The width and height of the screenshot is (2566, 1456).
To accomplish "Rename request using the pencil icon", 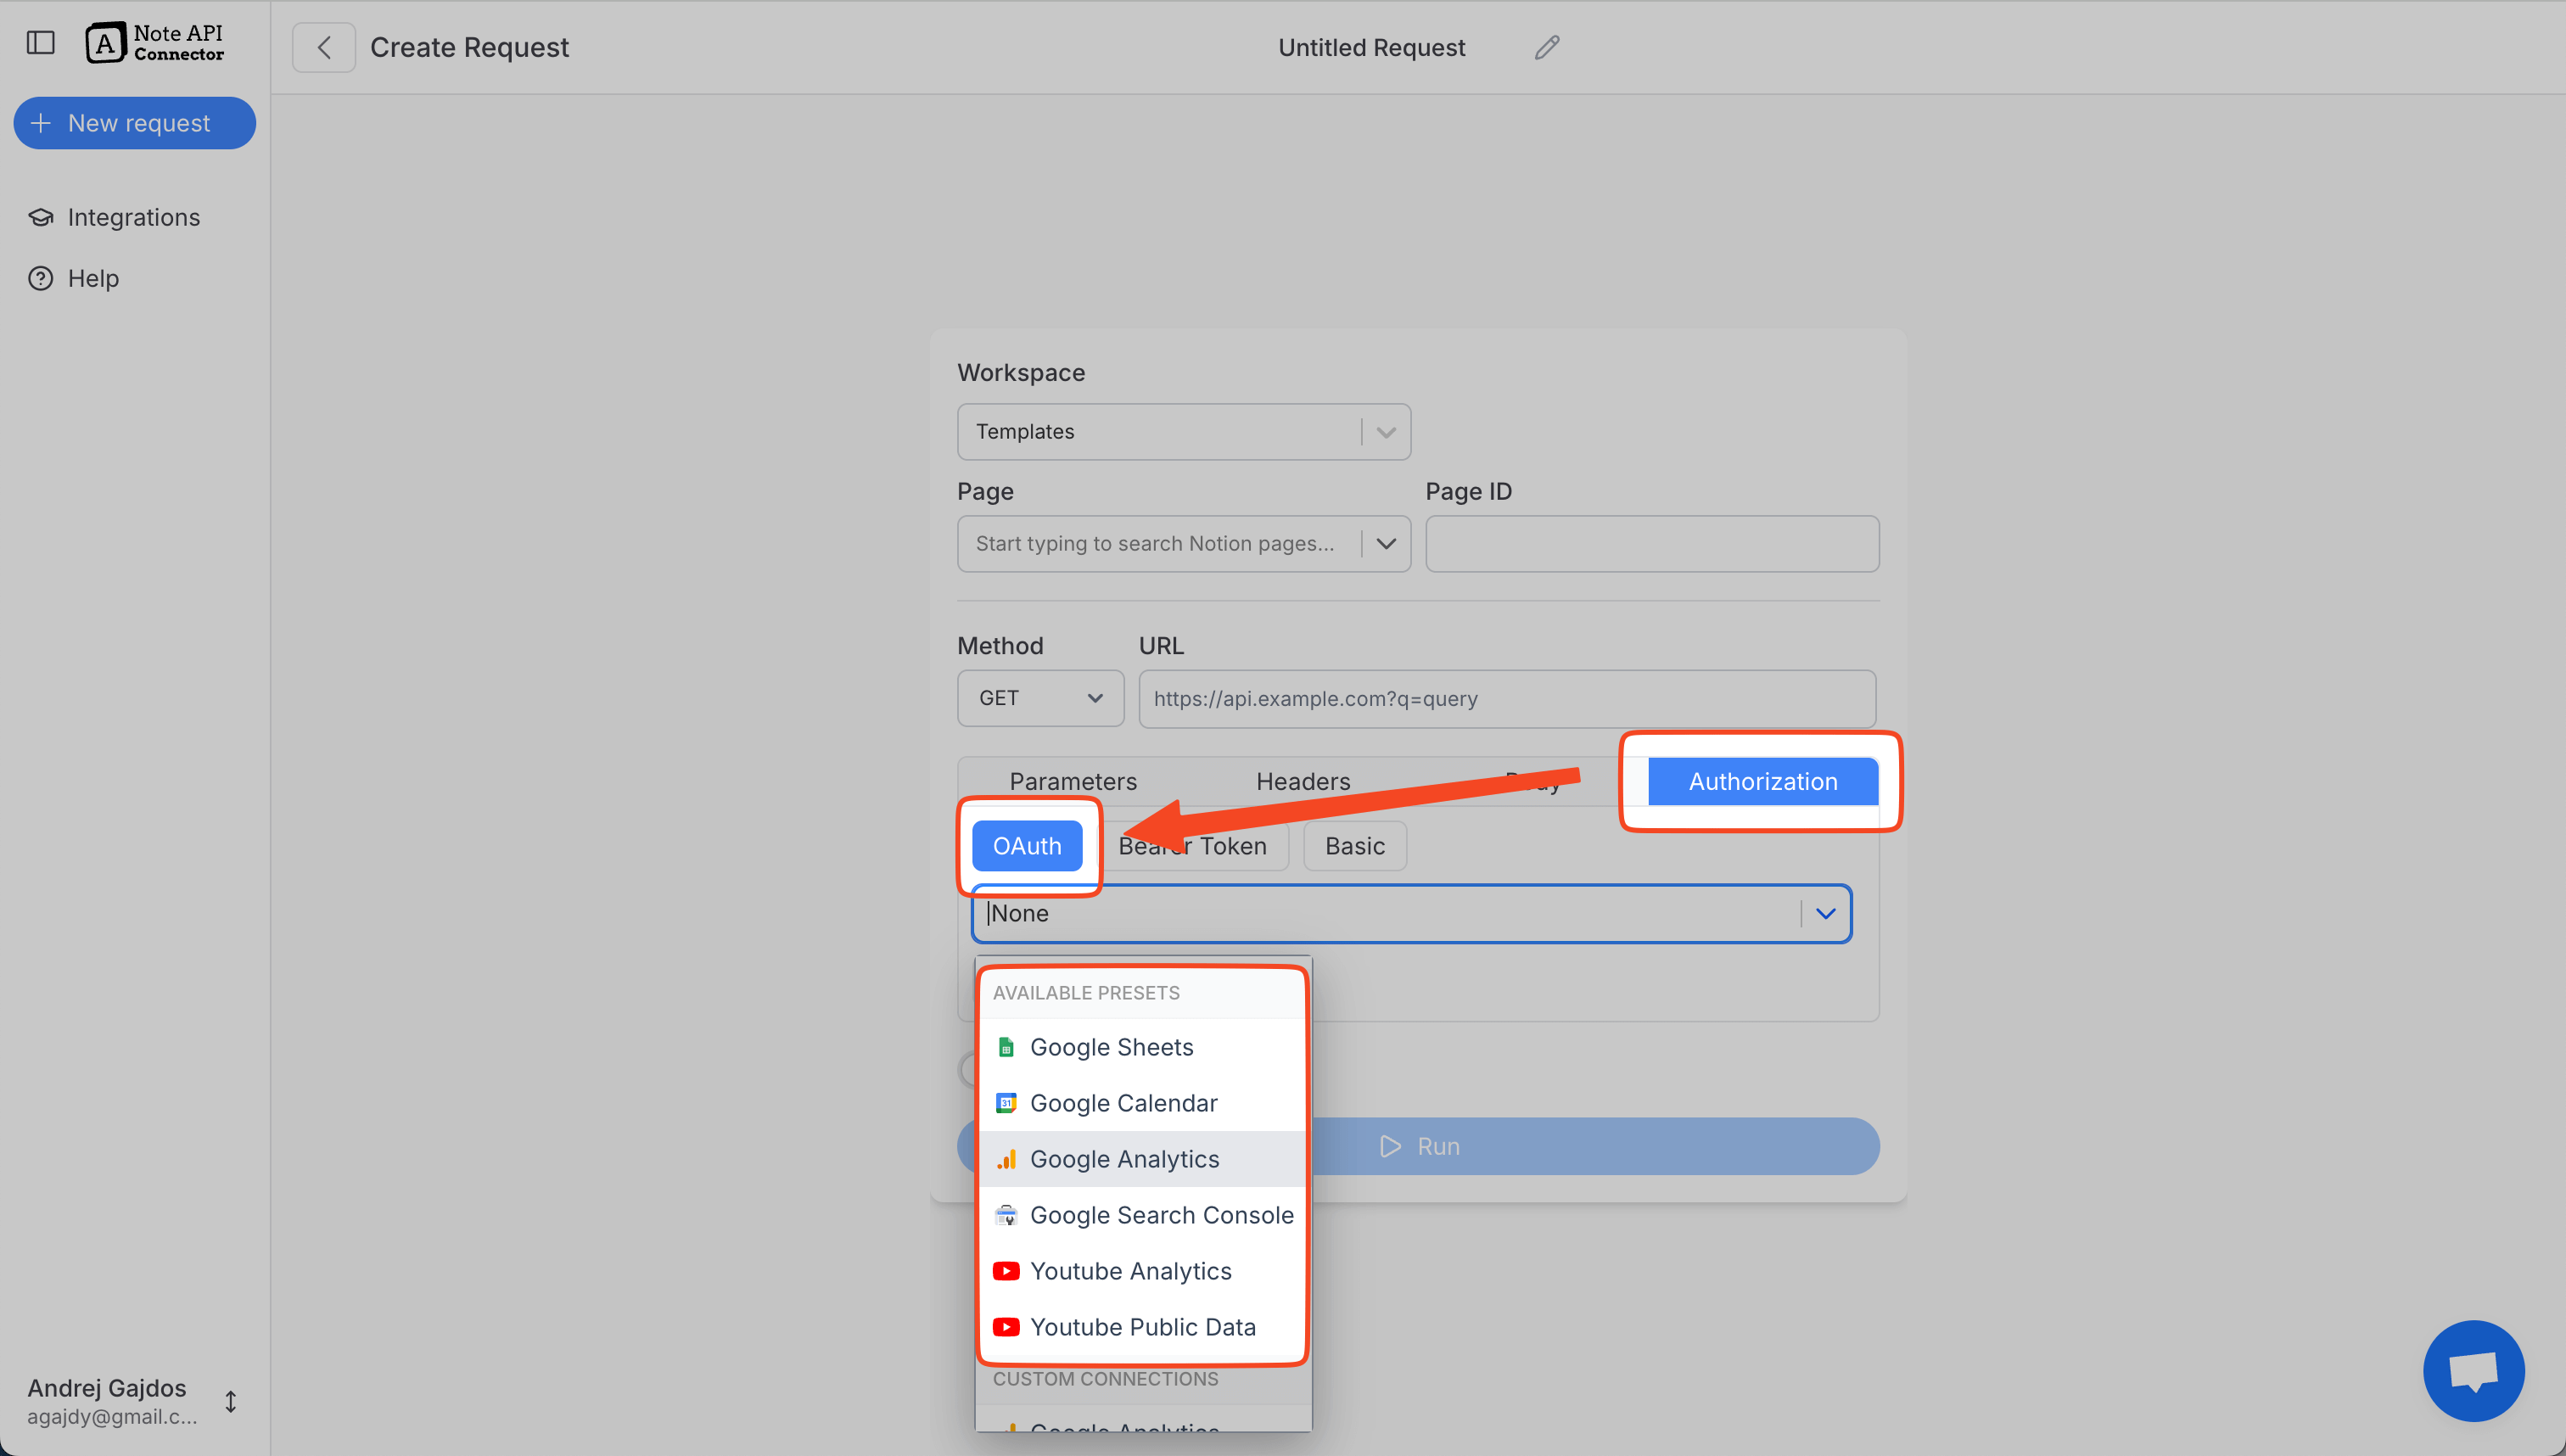I will coord(1546,47).
